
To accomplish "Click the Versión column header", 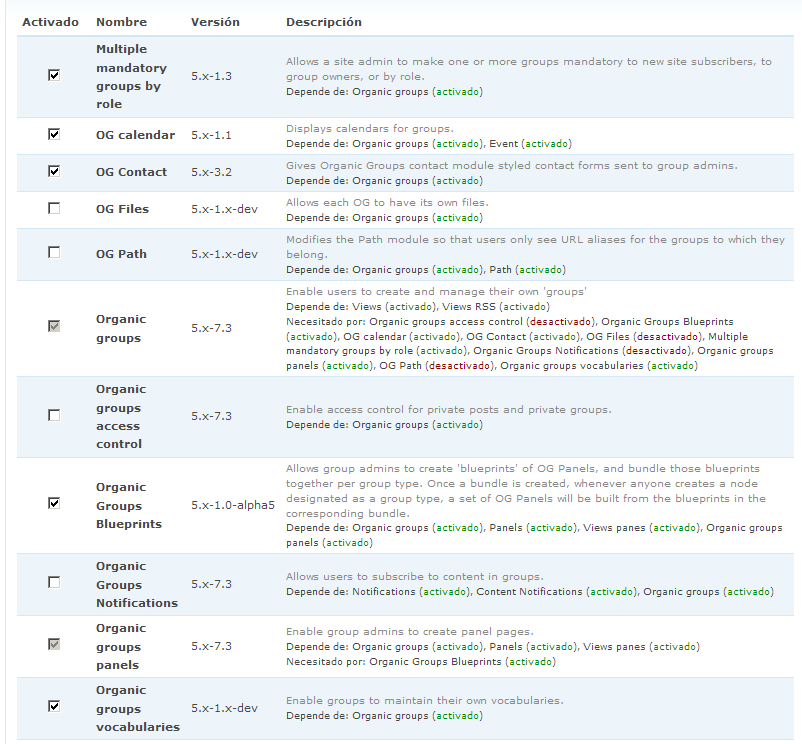I will [x=215, y=22].
